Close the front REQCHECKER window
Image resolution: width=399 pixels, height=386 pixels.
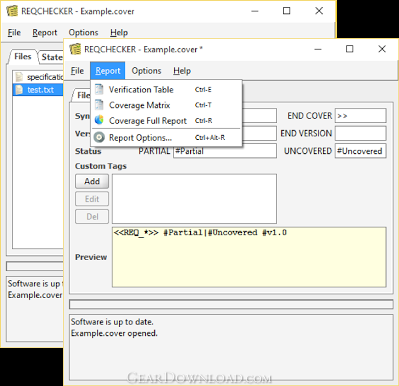click(x=382, y=49)
